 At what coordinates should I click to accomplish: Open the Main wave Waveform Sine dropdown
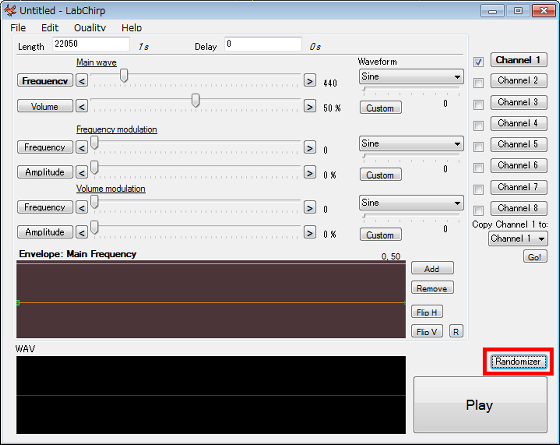pos(411,77)
